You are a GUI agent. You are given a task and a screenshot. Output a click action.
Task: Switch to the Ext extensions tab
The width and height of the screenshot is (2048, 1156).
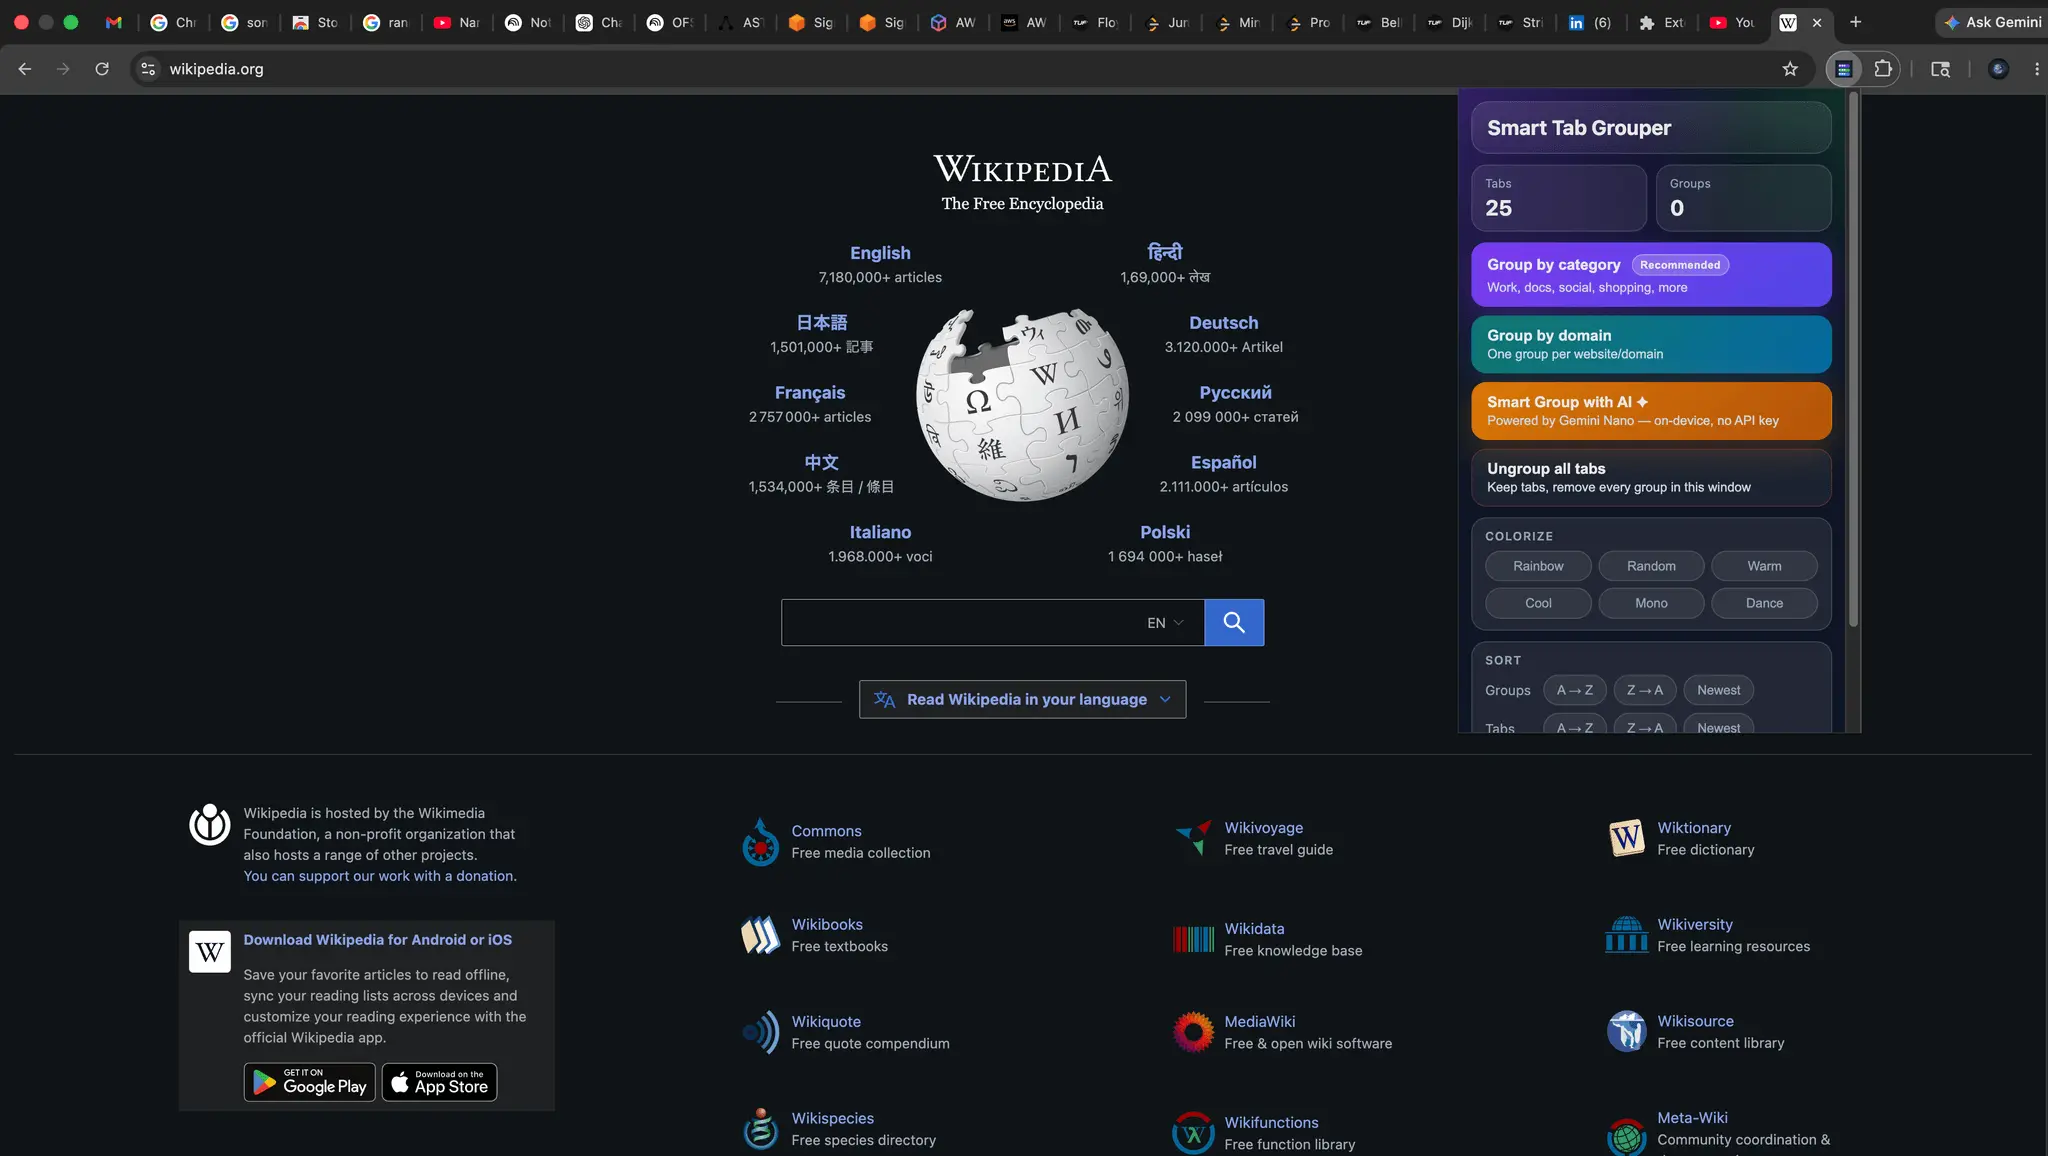pos(1661,22)
